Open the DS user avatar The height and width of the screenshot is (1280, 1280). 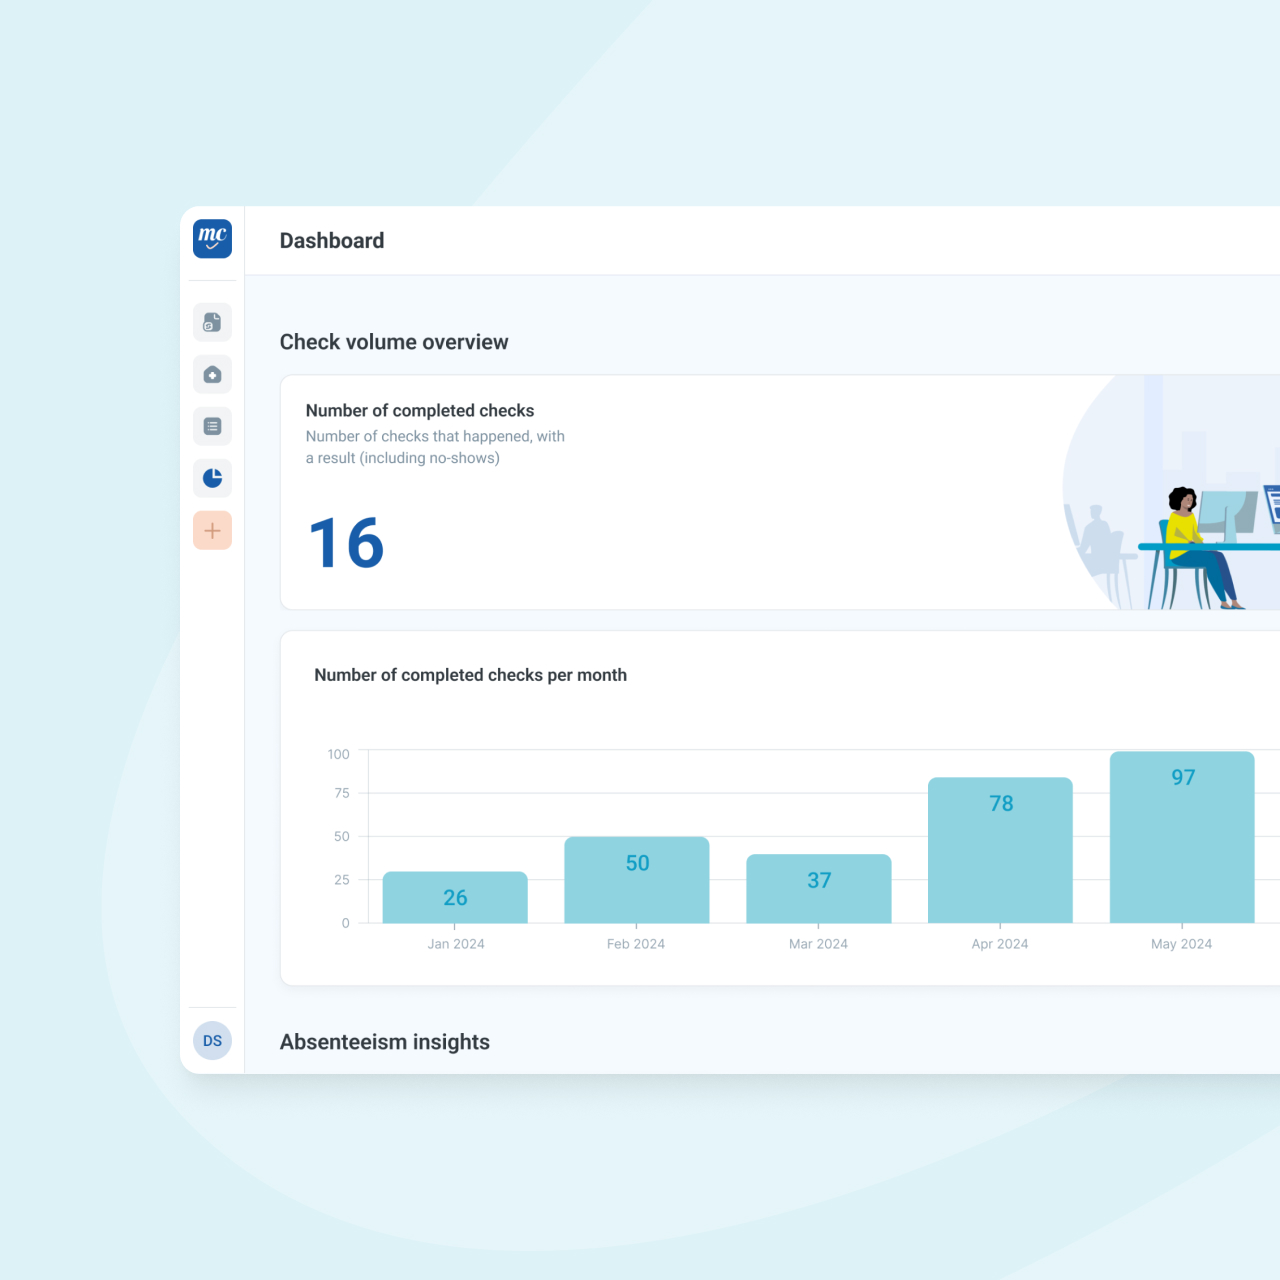click(x=212, y=1040)
